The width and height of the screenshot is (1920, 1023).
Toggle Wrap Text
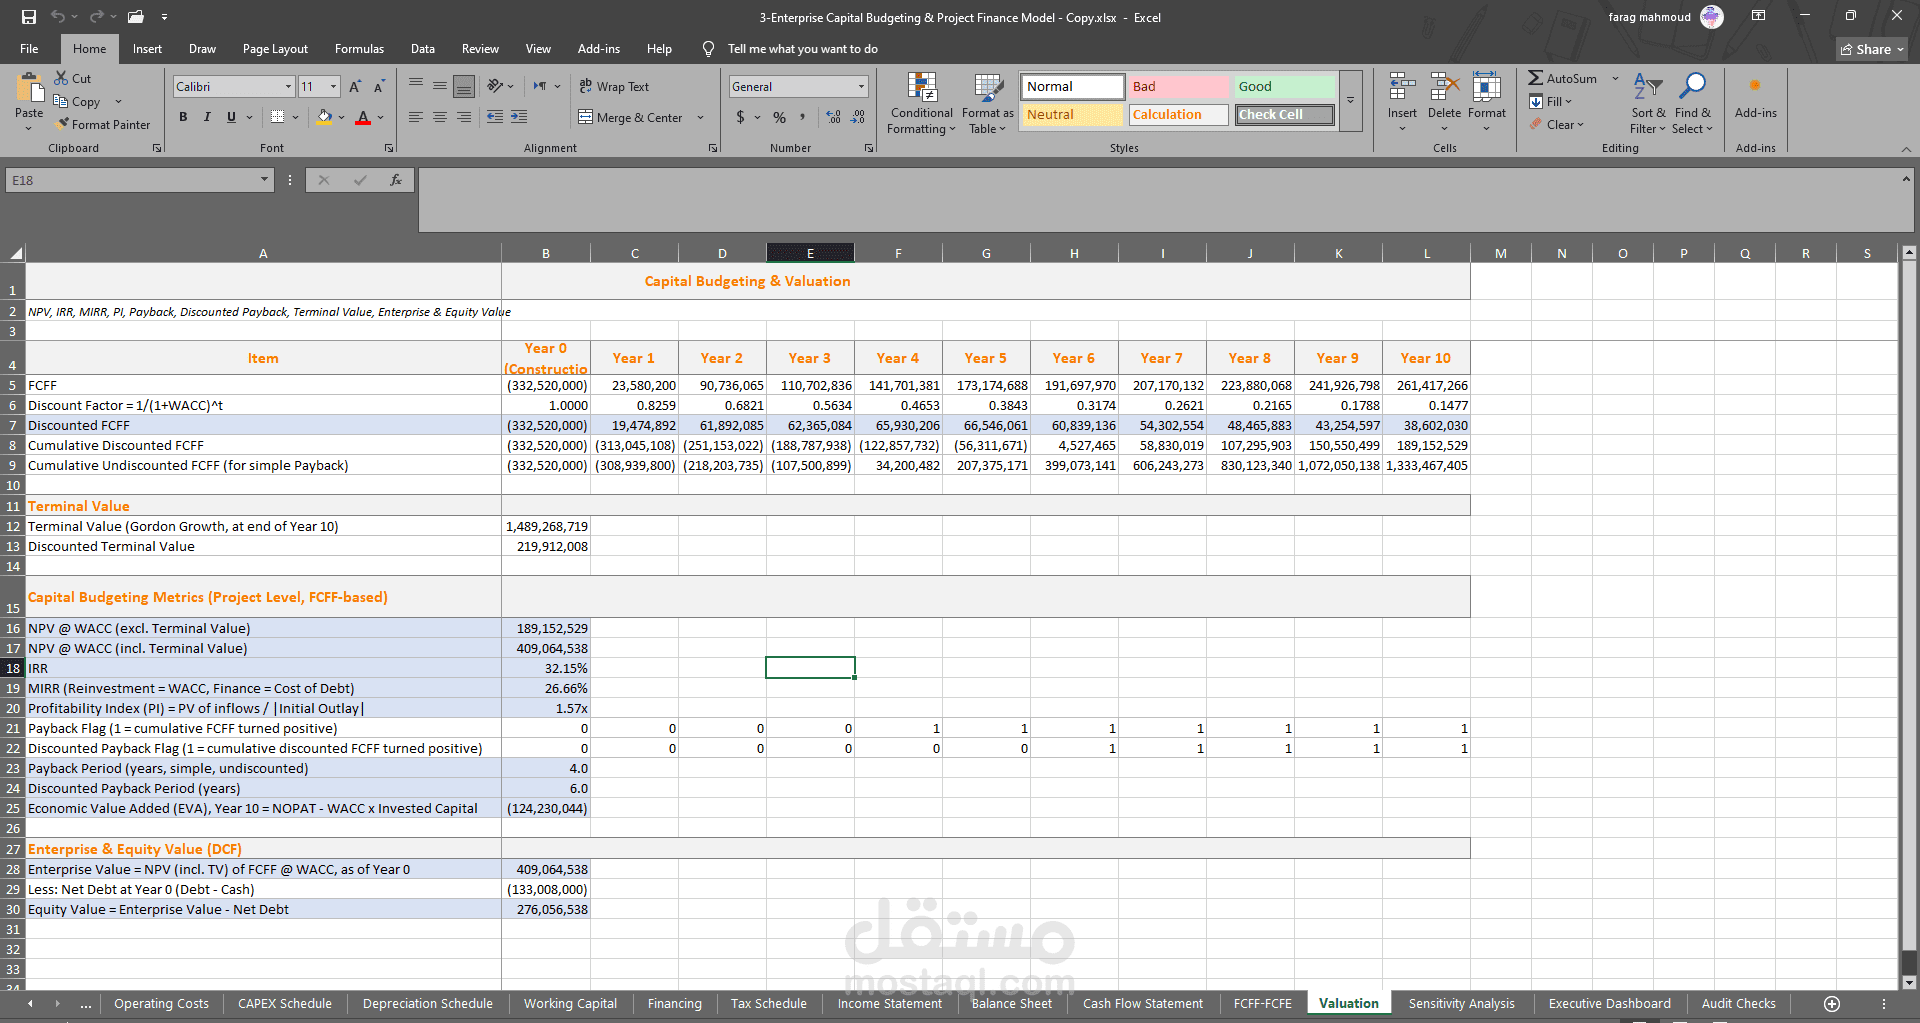[614, 87]
